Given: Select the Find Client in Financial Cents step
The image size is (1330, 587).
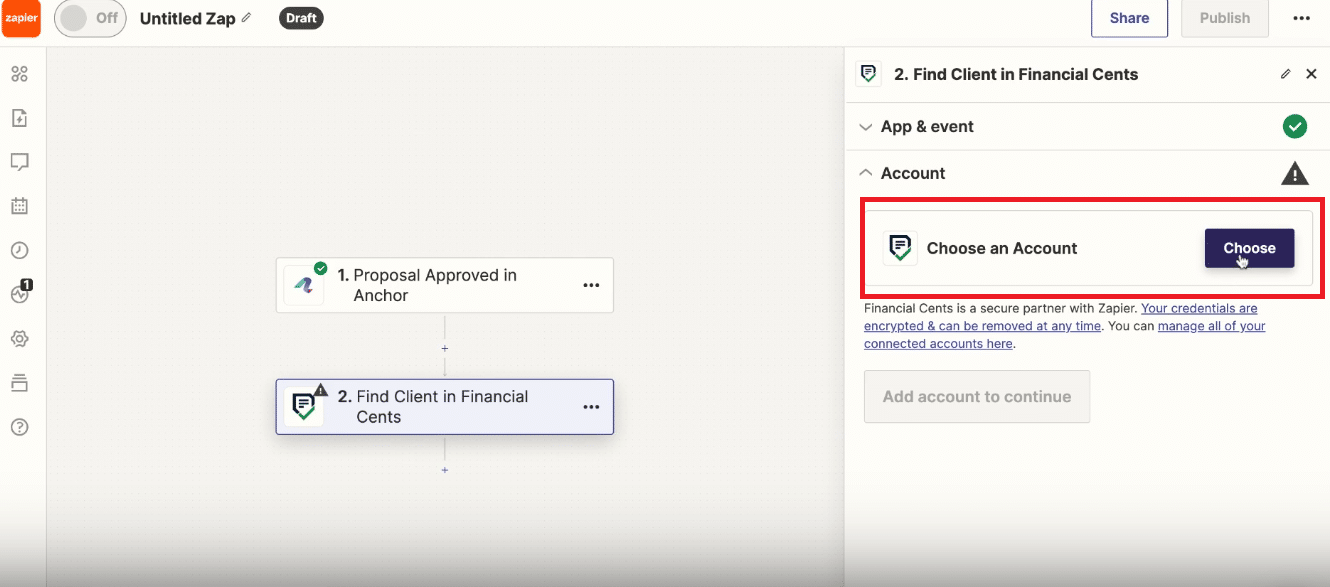Looking at the screenshot, I should tap(445, 407).
